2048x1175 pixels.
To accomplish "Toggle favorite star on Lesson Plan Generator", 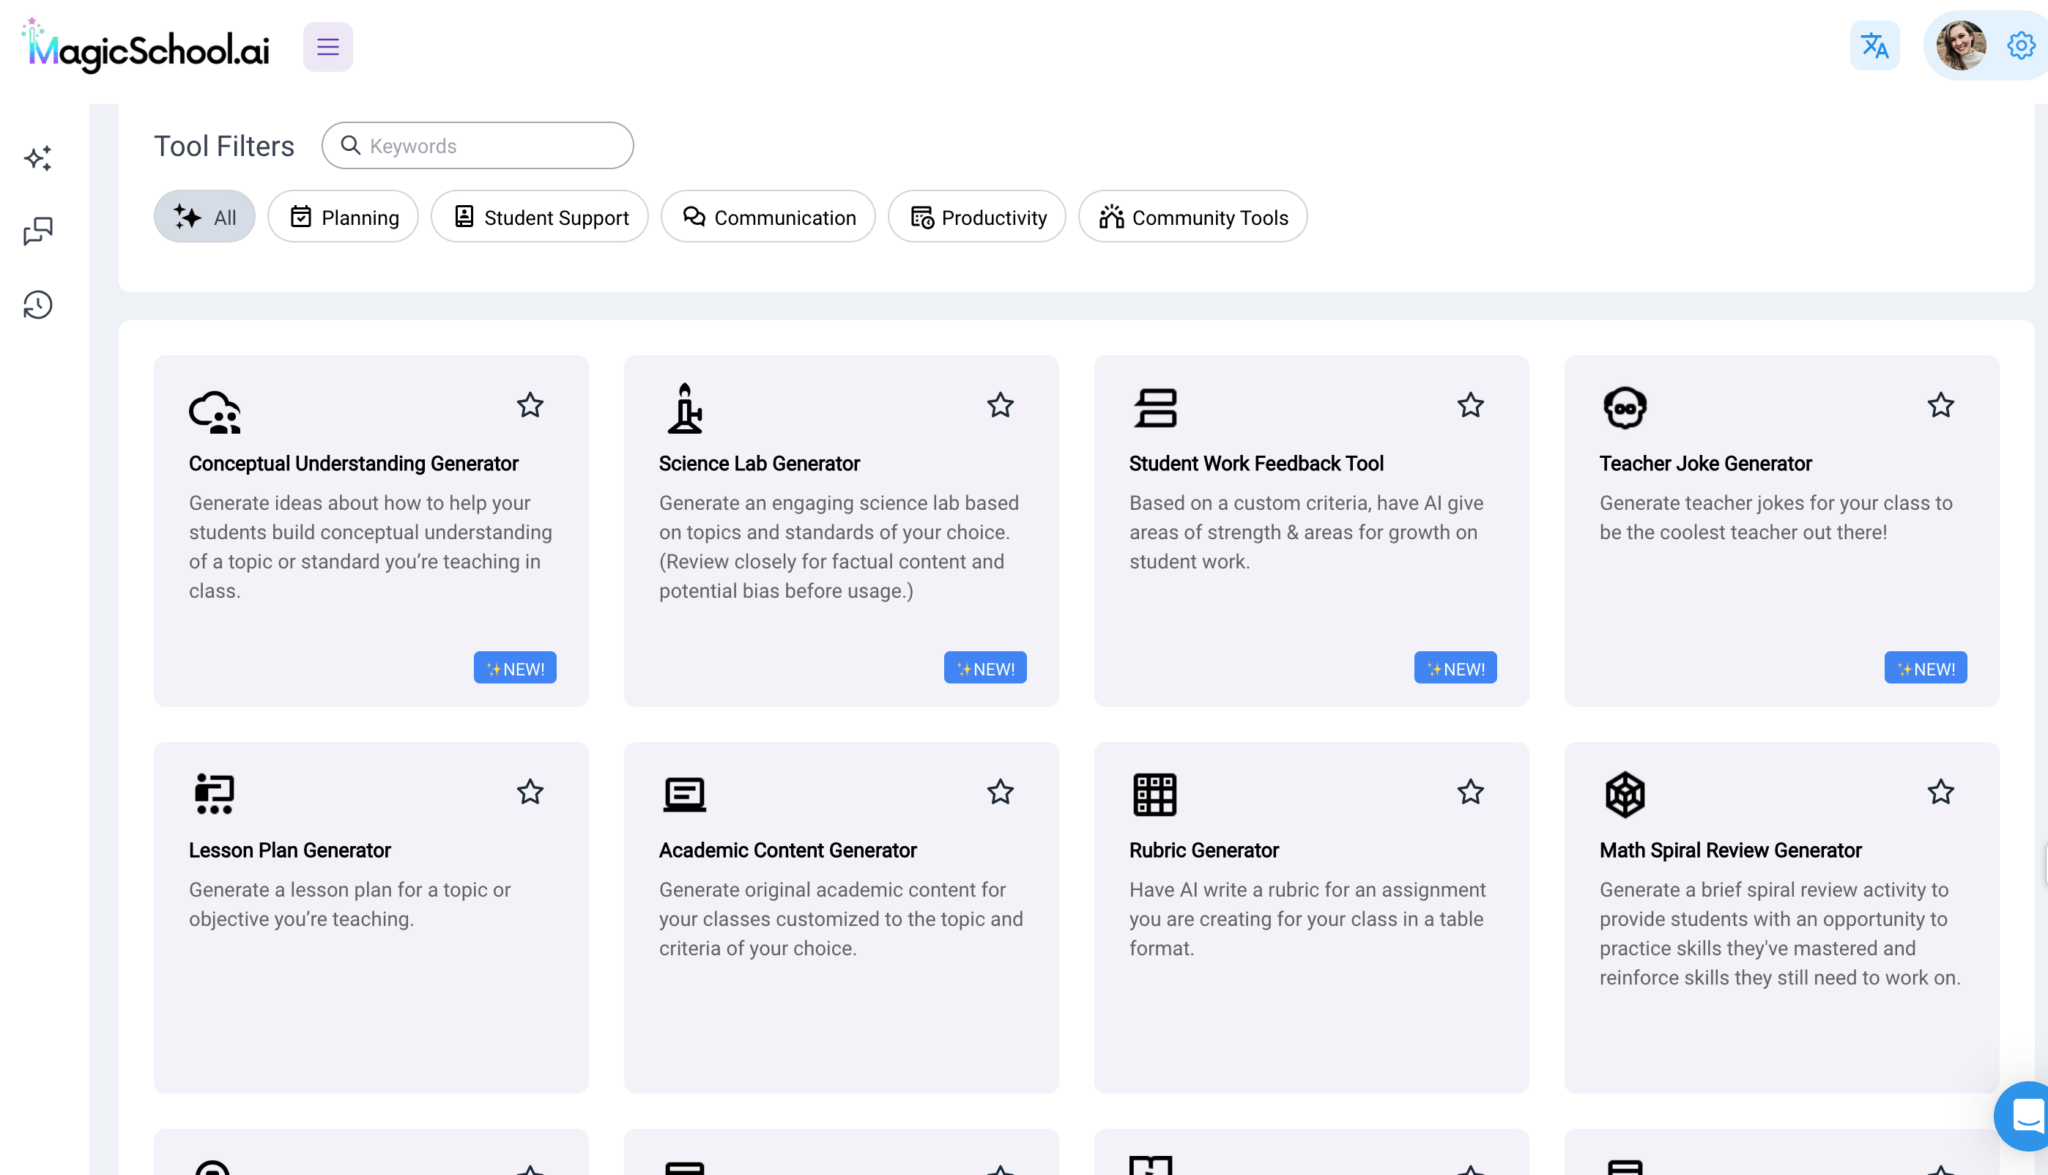I will tap(530, 792).
